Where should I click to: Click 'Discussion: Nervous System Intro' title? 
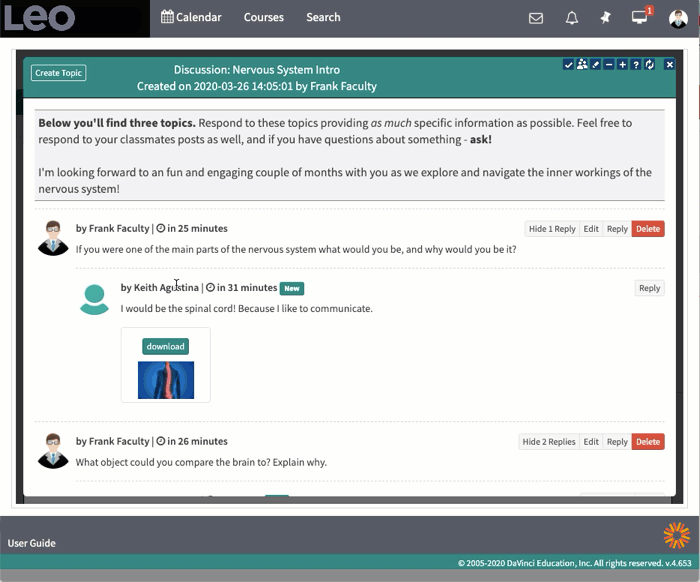tap(257, 70)
